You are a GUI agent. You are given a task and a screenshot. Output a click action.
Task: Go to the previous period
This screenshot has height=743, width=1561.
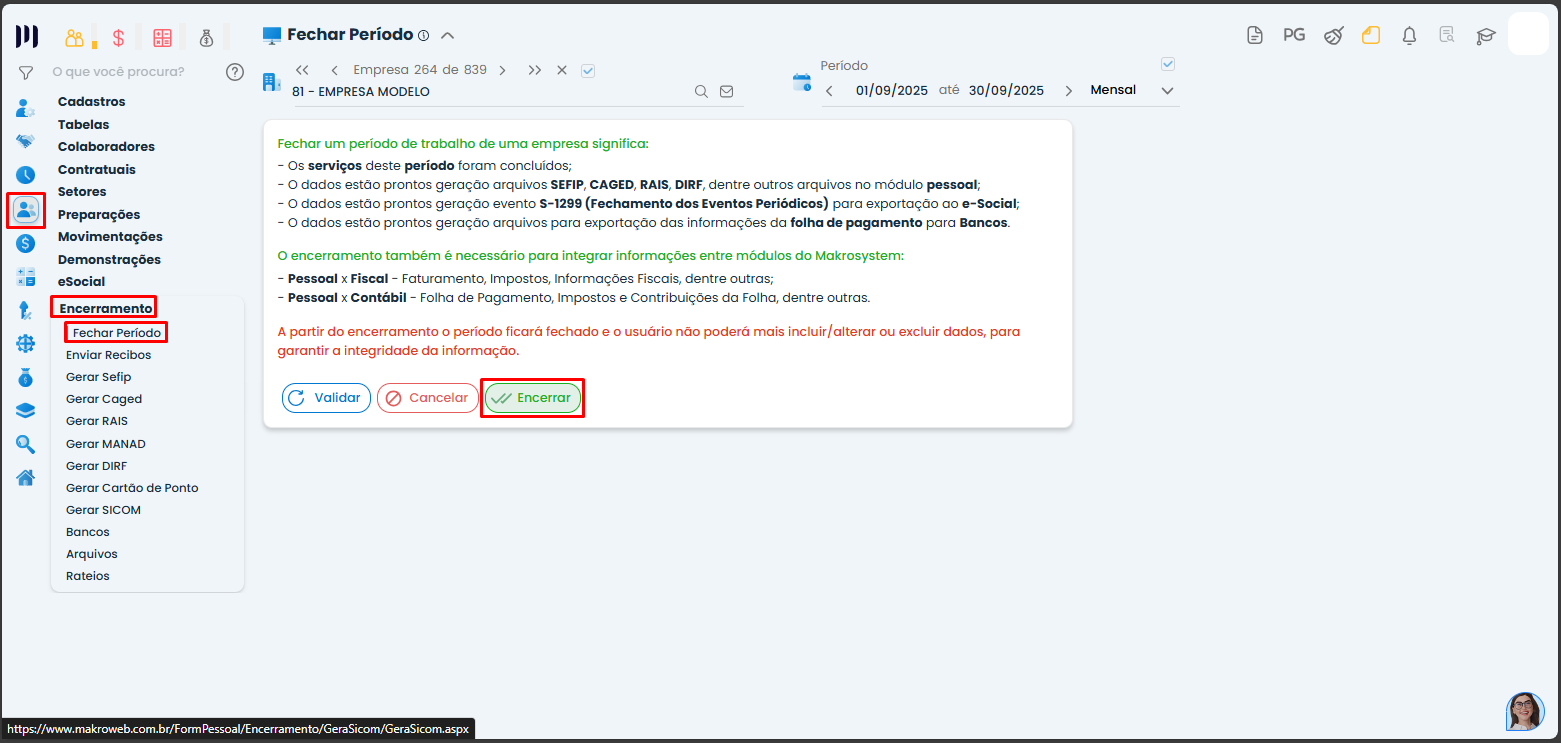coord(829,91)
